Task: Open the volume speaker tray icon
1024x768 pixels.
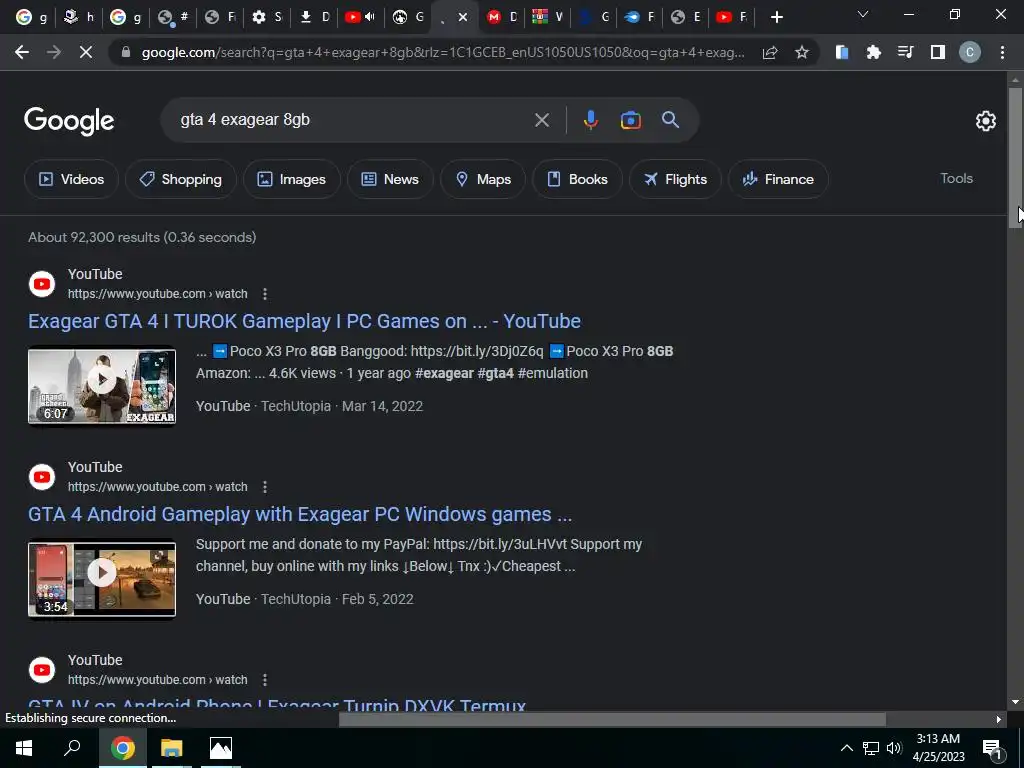Action: pos(894,748)
